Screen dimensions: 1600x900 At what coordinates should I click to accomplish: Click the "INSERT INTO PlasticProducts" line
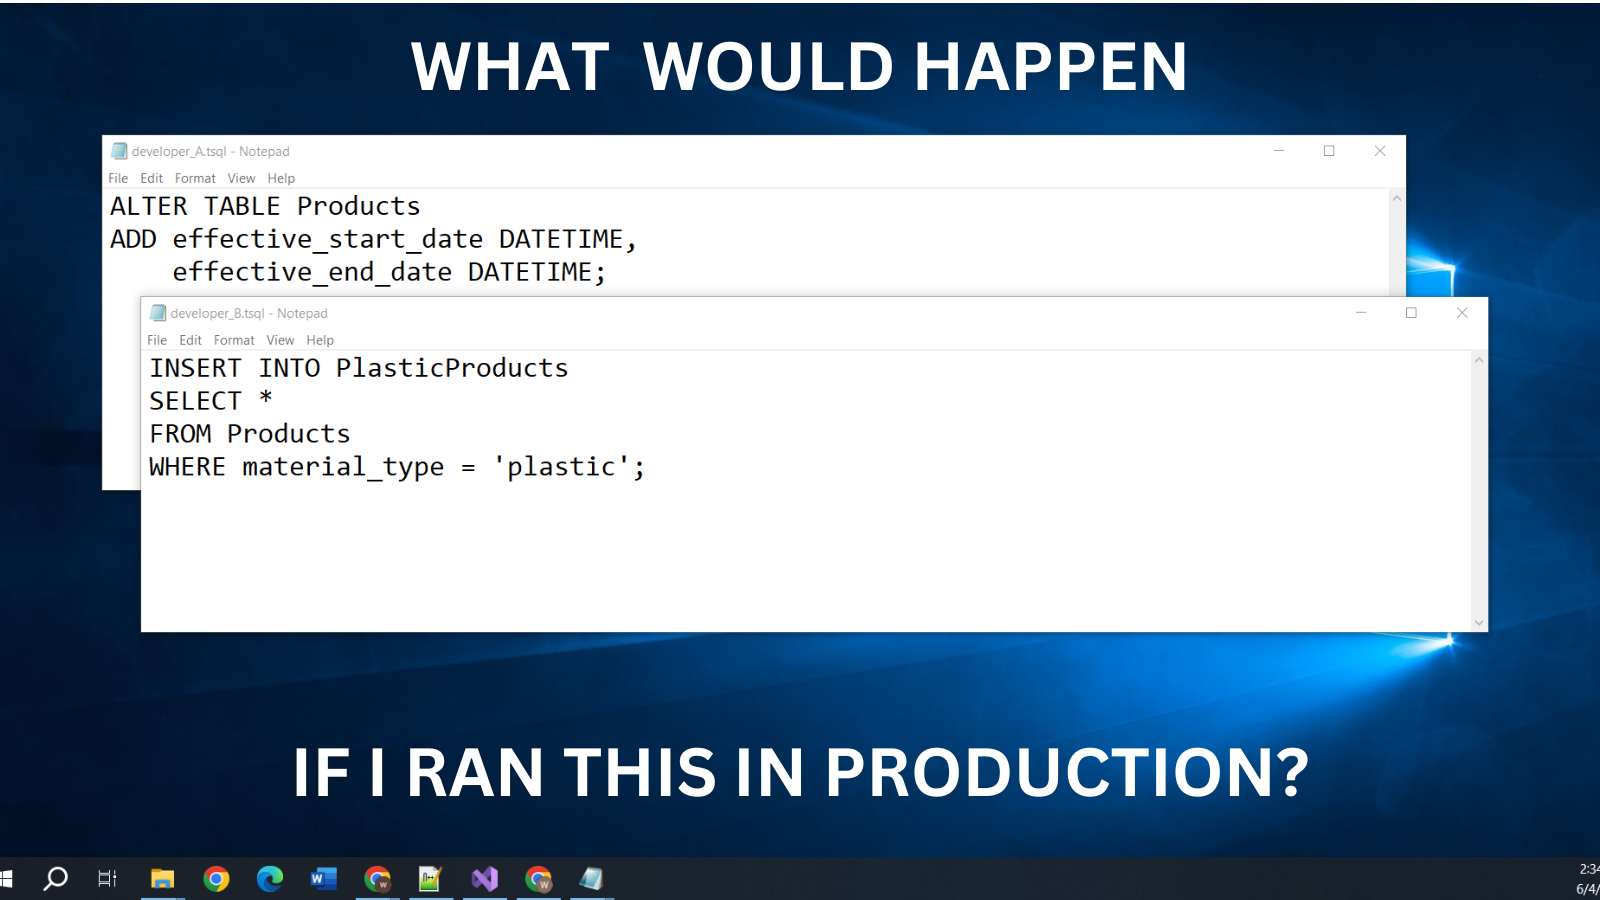(359, 368)
